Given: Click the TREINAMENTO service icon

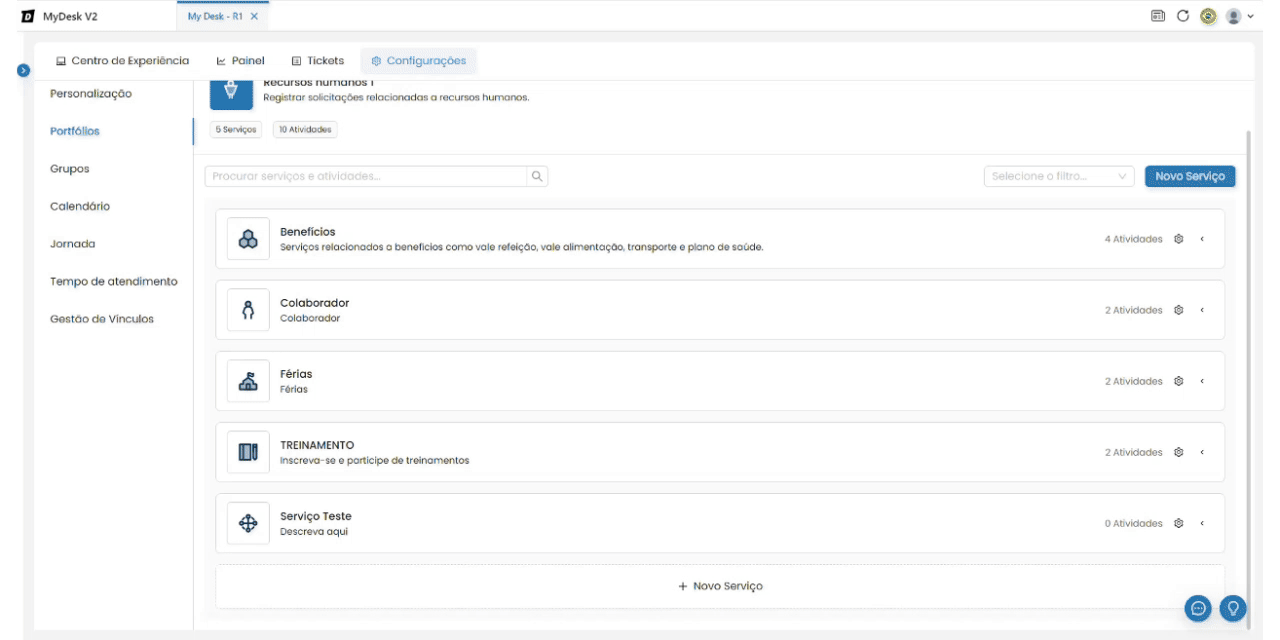Looking at the screenshot, I should pos(248,452).
